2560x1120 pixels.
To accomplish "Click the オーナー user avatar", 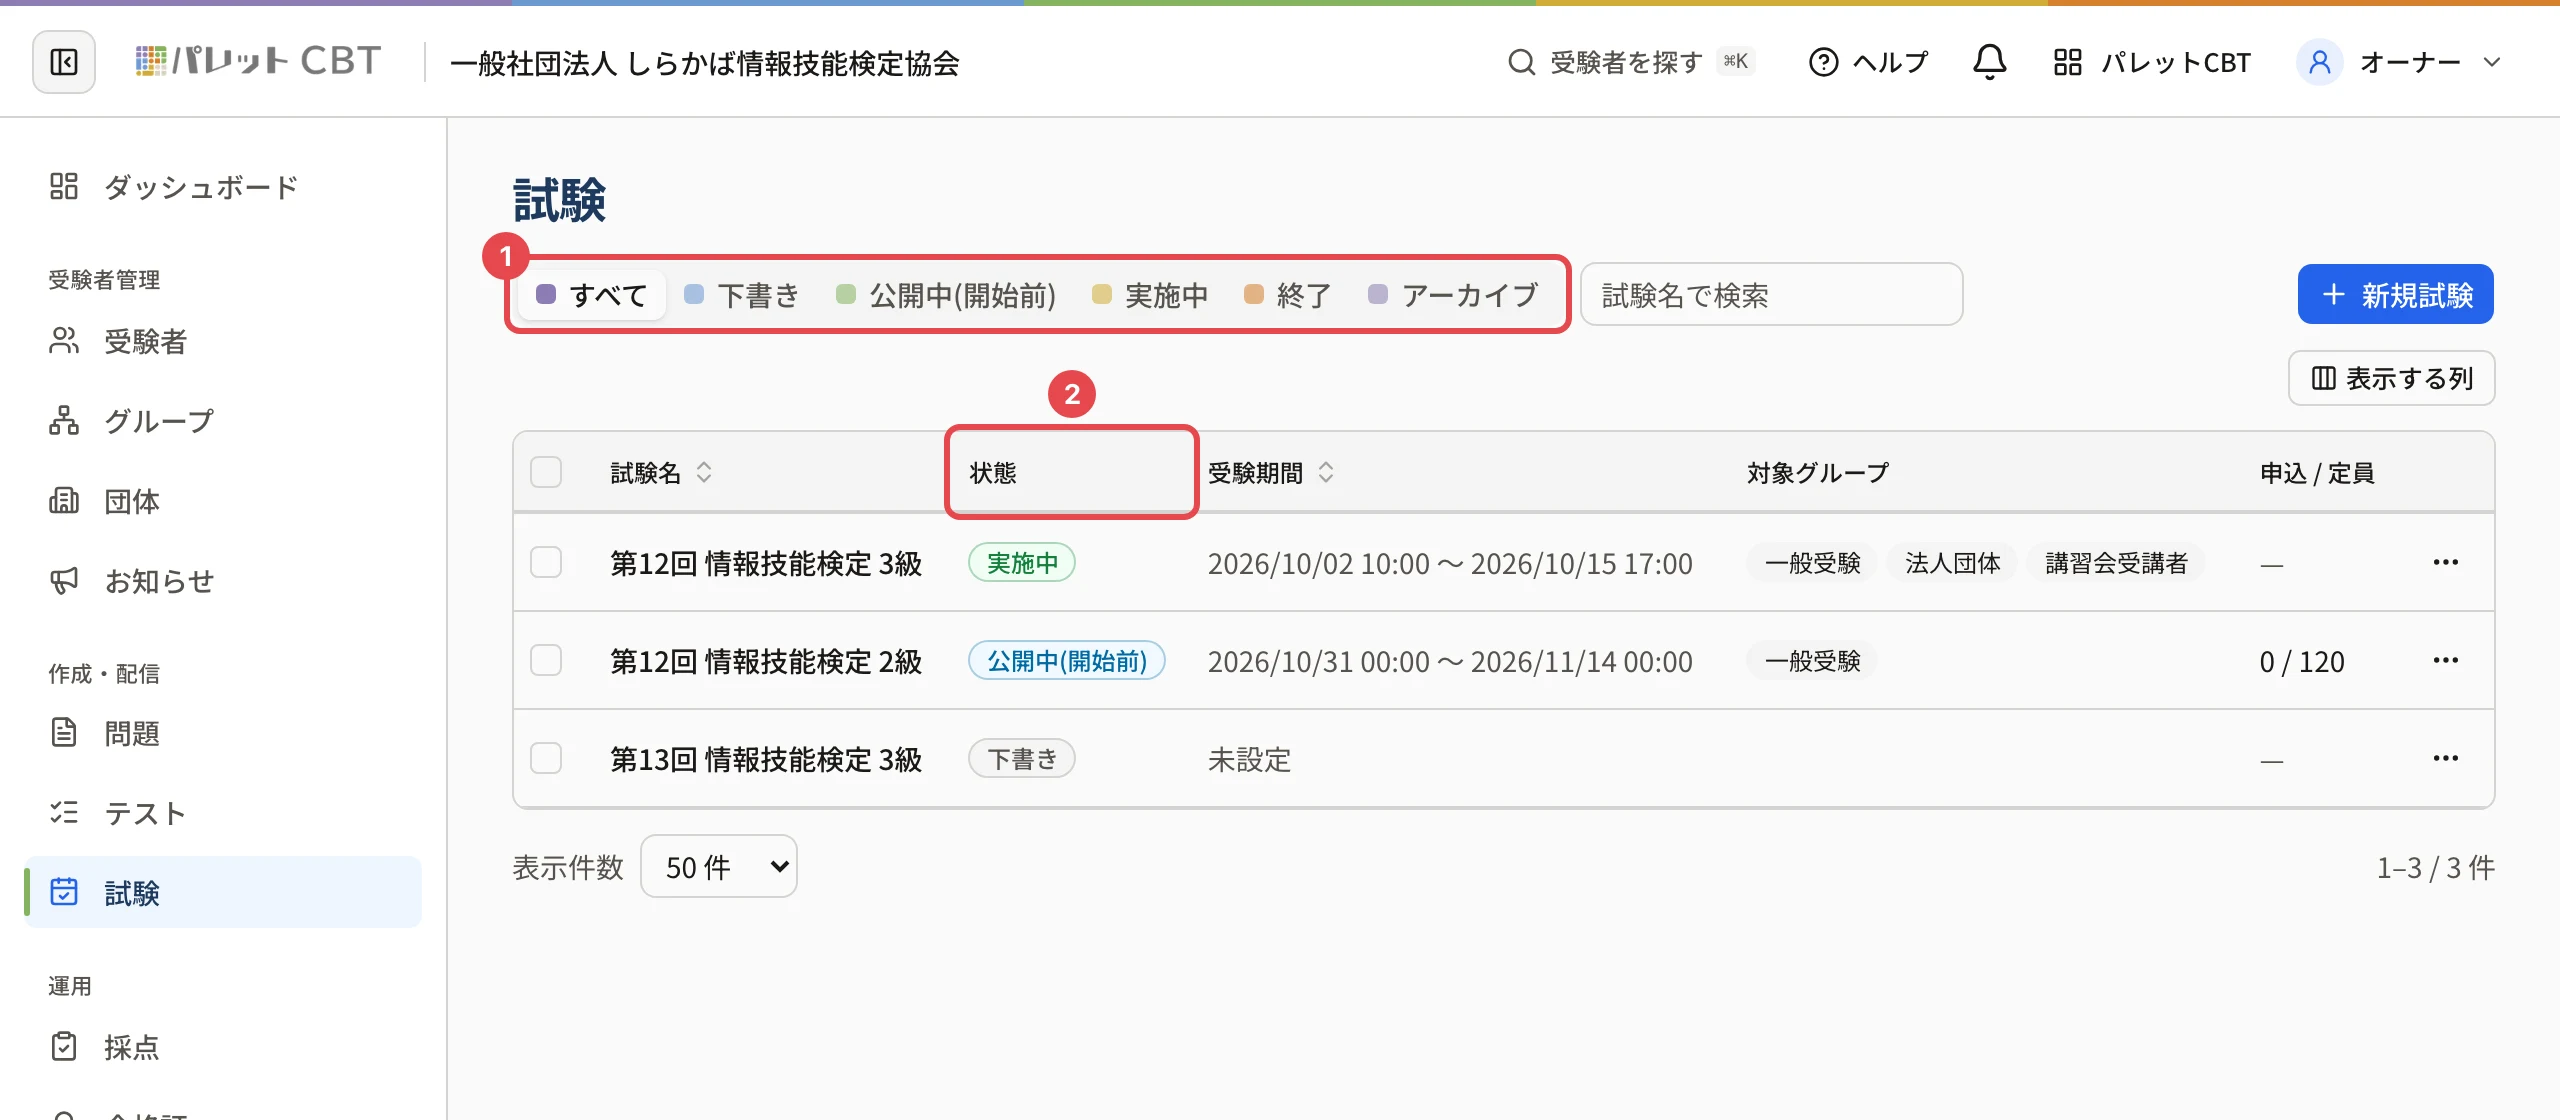I will pos(2320,62).
